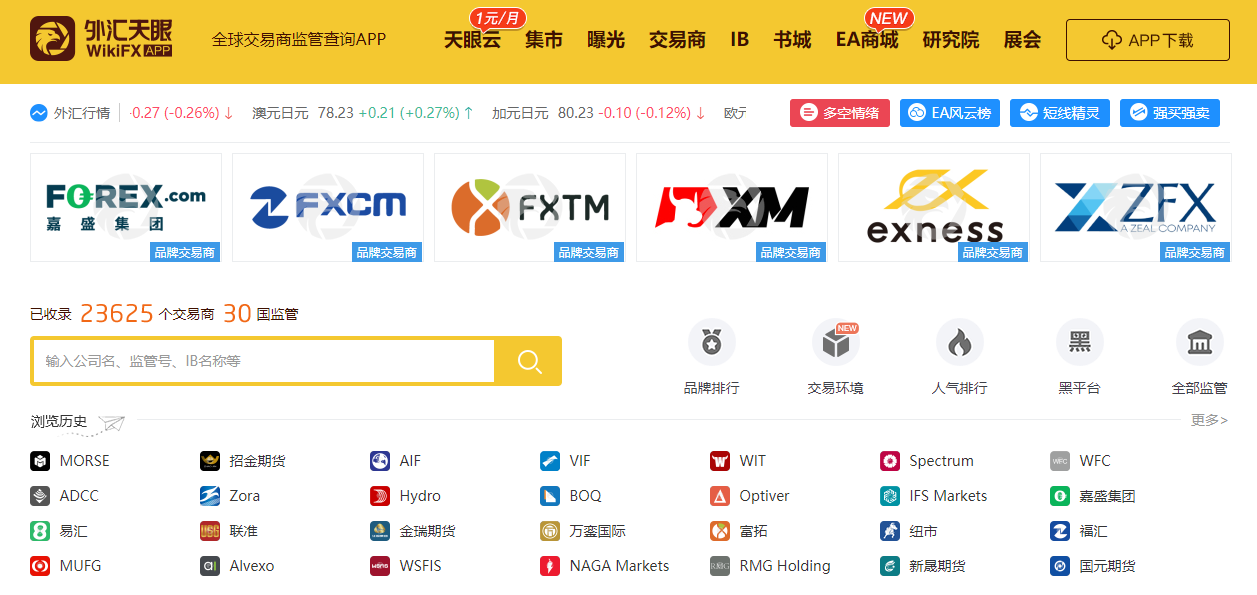The image size is (1257, 595).
Task: Open the 黑平台 icon
Action: (1080, 343)
